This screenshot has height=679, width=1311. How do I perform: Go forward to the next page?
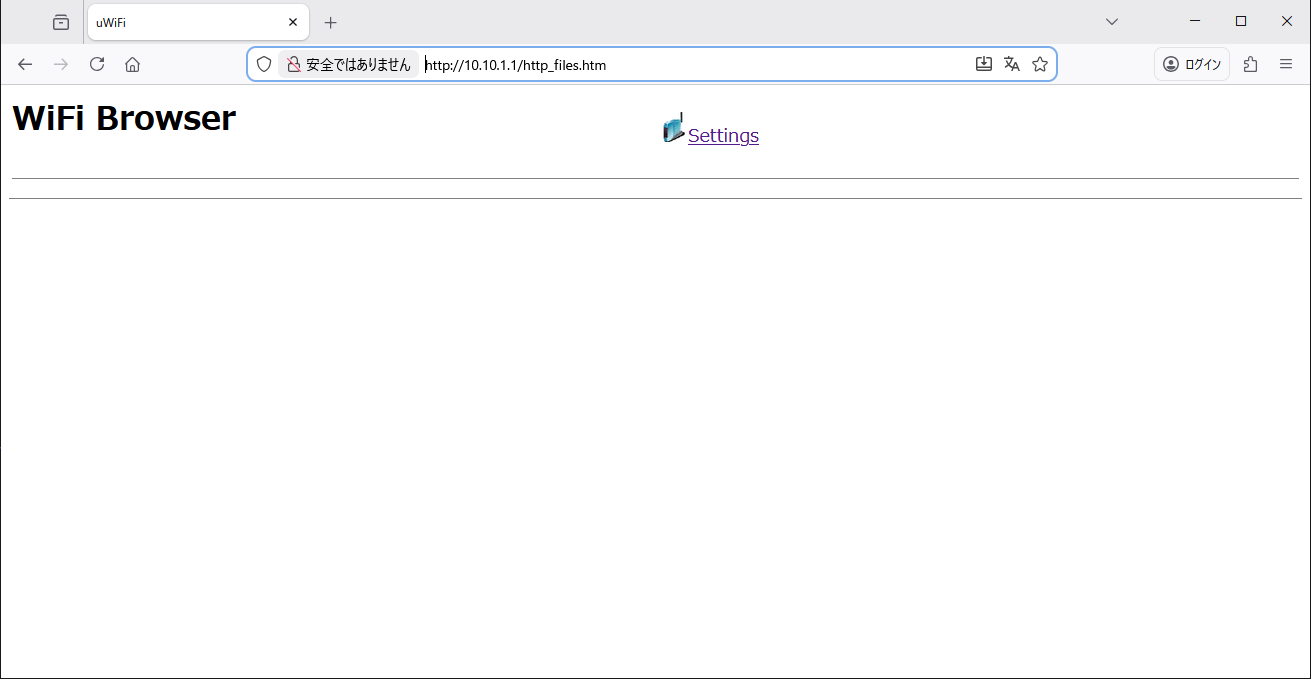61,64
